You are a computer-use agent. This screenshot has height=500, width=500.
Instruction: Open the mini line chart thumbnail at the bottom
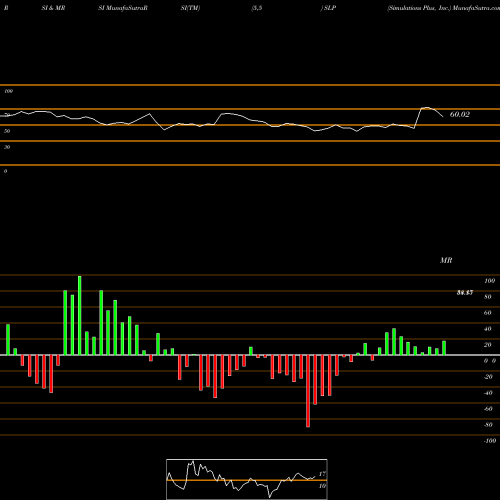tap(247, 479)
